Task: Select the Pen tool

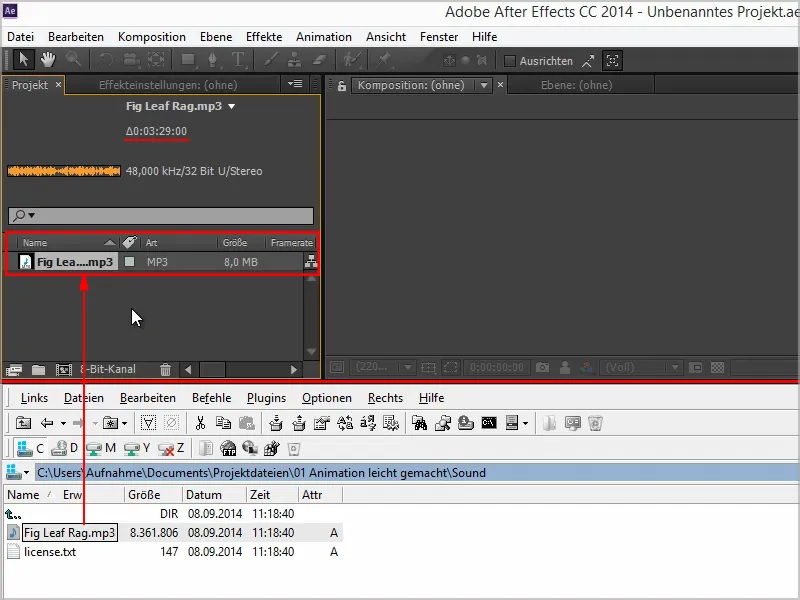Action: coord(213,60)
